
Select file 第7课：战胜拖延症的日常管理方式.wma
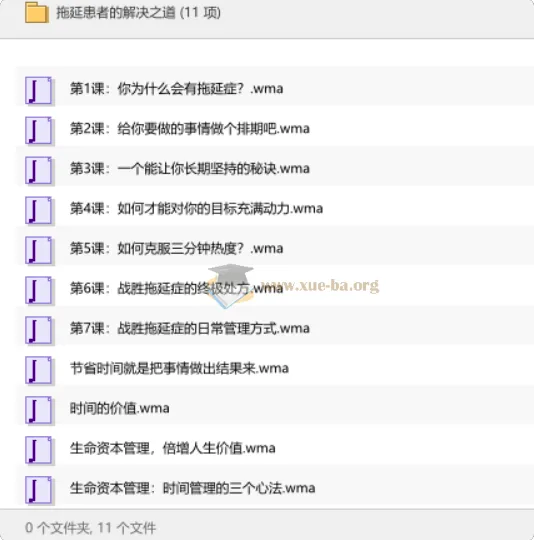pyautogui.click(x=190, y=328)
